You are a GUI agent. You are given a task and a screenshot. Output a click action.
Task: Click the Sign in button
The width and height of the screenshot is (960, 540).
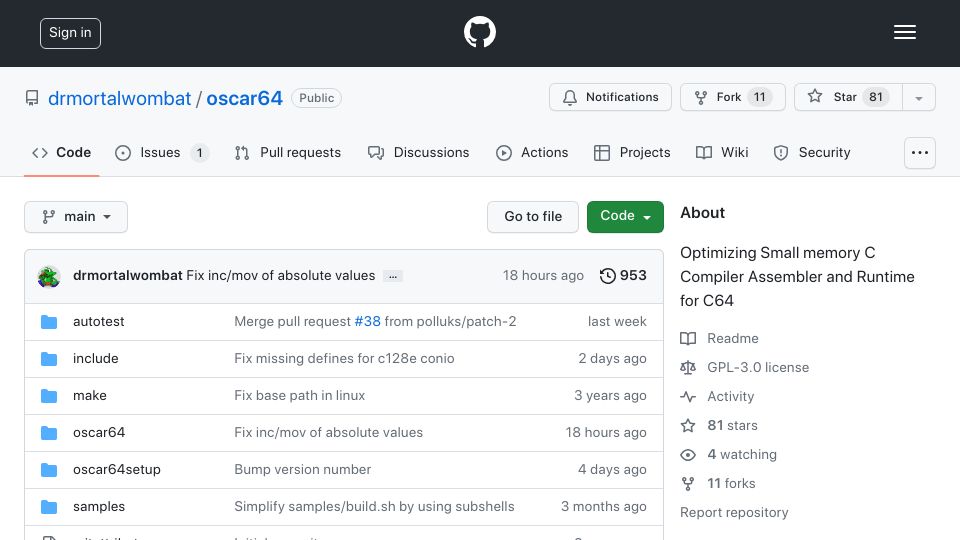pos(70,33)
